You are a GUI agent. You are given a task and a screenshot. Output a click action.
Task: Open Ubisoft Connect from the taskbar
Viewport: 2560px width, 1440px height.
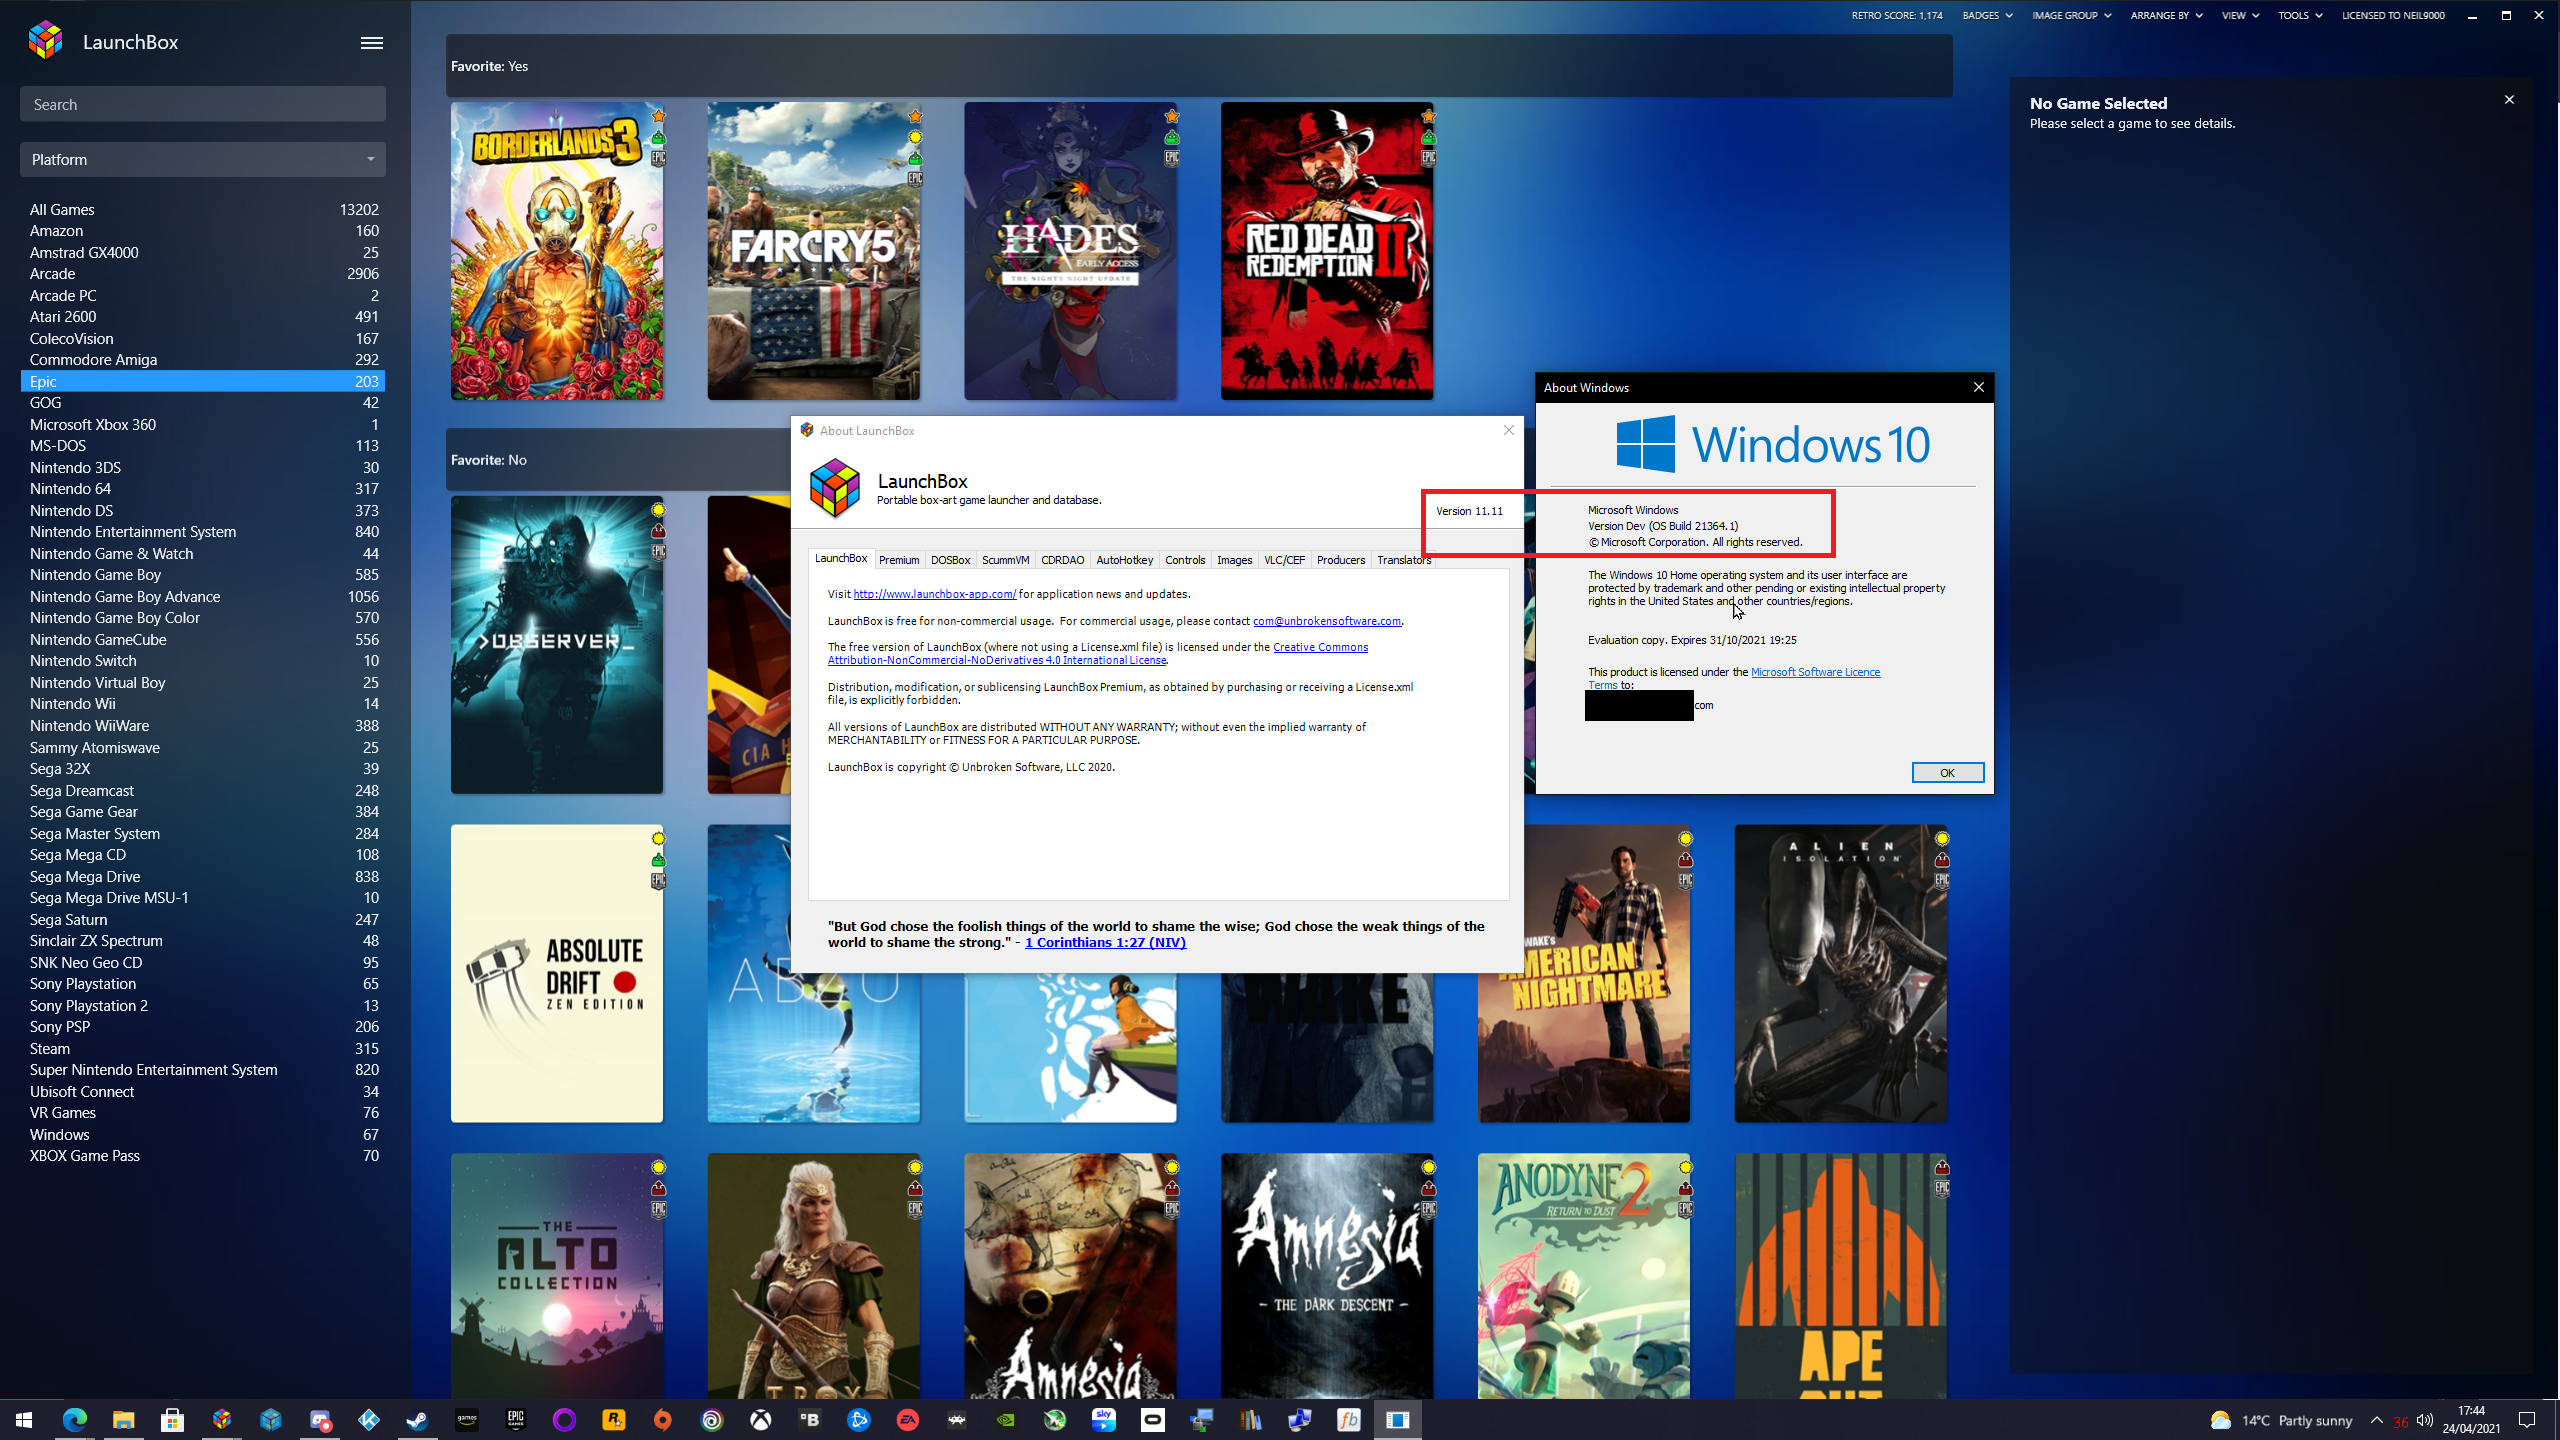[712, 1420]
